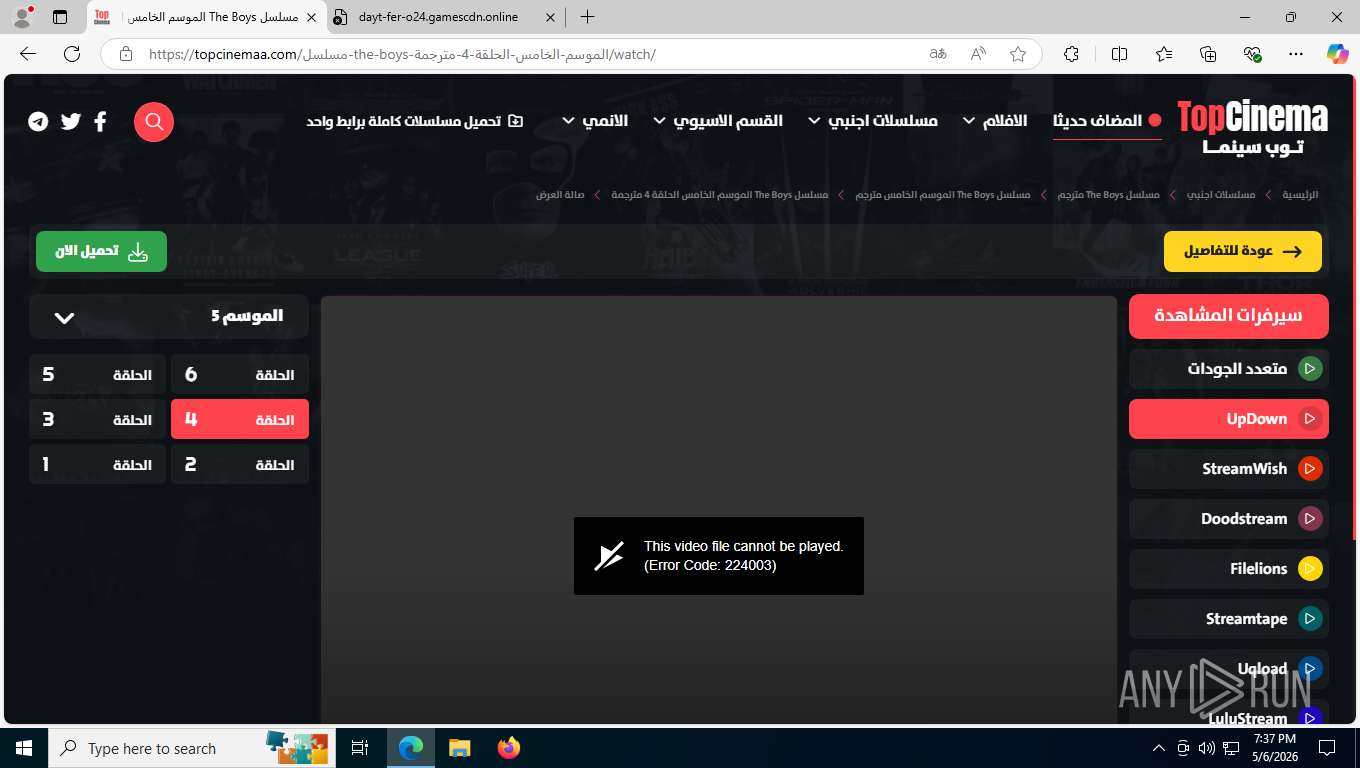Select the Streamtape server
The image size is (1360, 768).
(1229, 619)
